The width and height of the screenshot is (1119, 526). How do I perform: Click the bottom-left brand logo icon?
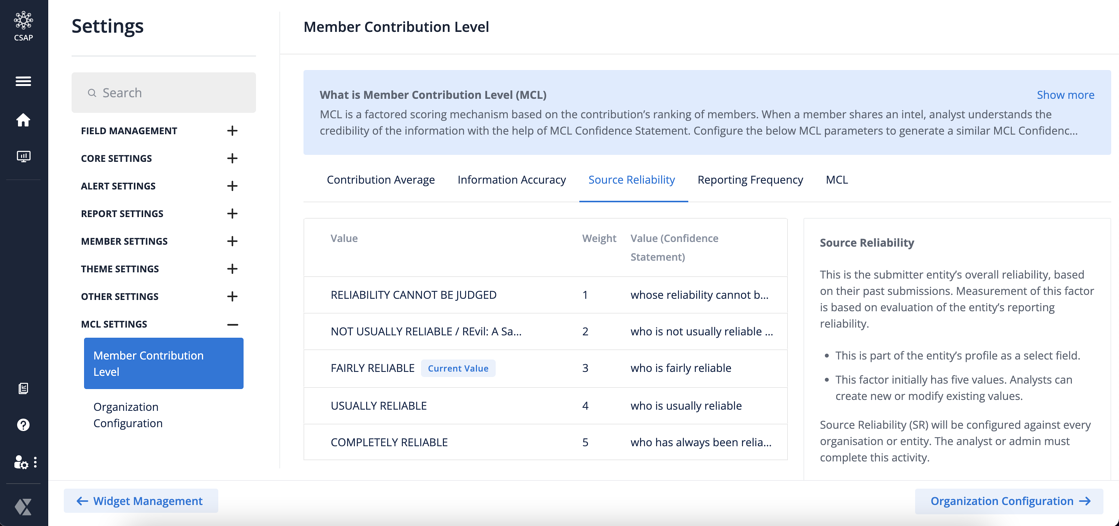tap(23, 507)
